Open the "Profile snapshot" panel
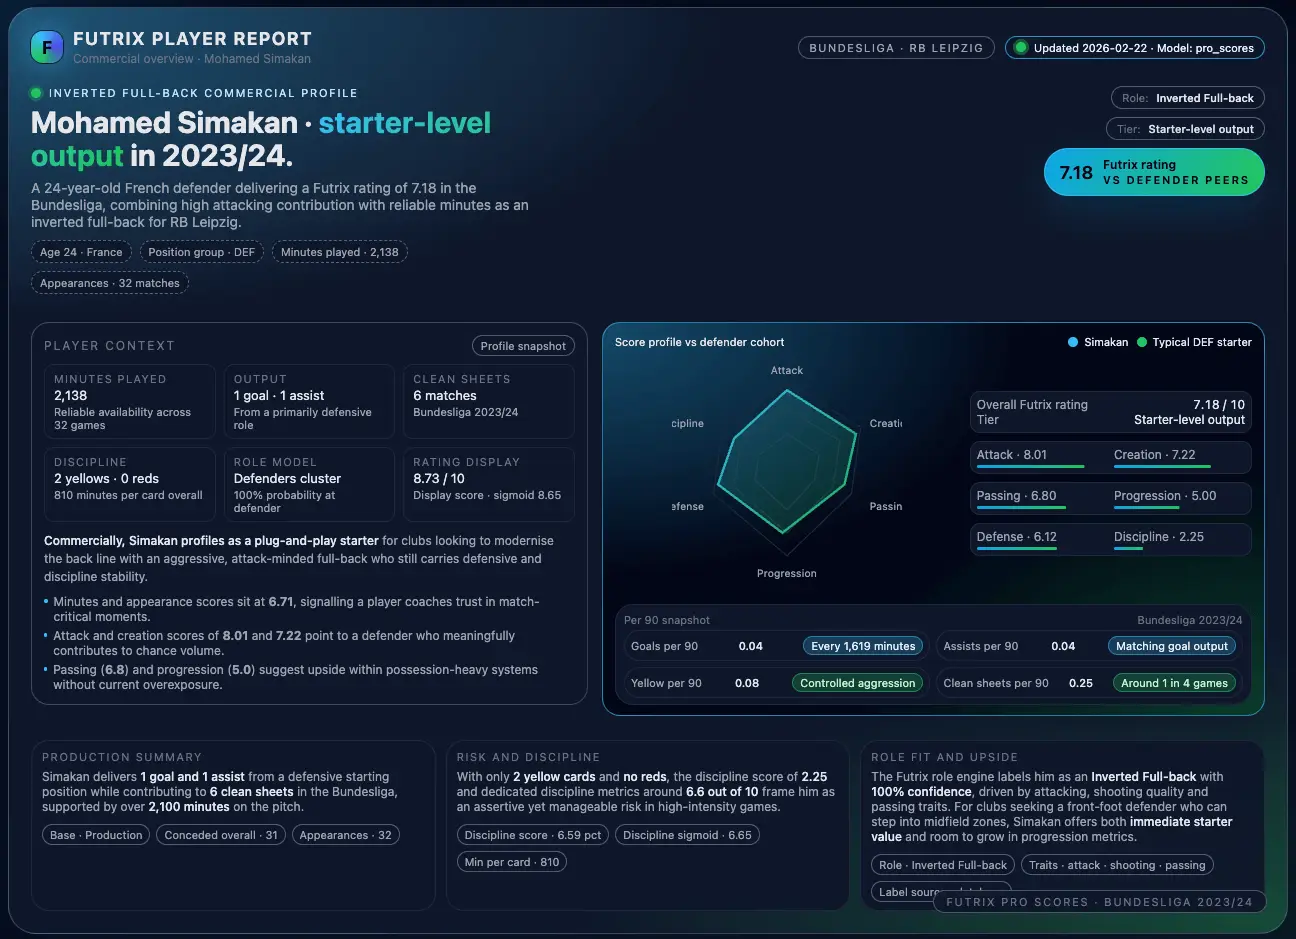 pyautogui.click(x=523, y=345)
